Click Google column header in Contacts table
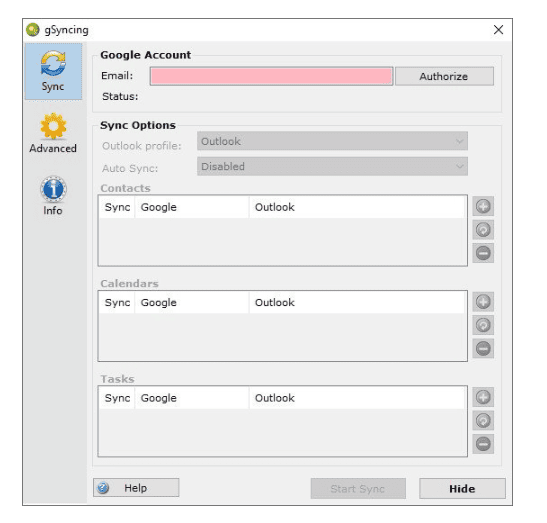Image resolution: width=547 pixels, height=523 pixels. click(x=192, y=207)
